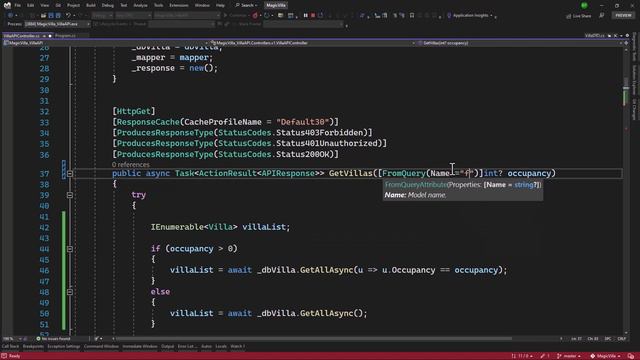Viewport: 640px width, 360px height.
Task: Click the notifications icon in status bar
Action: click(x=631, y=356)
